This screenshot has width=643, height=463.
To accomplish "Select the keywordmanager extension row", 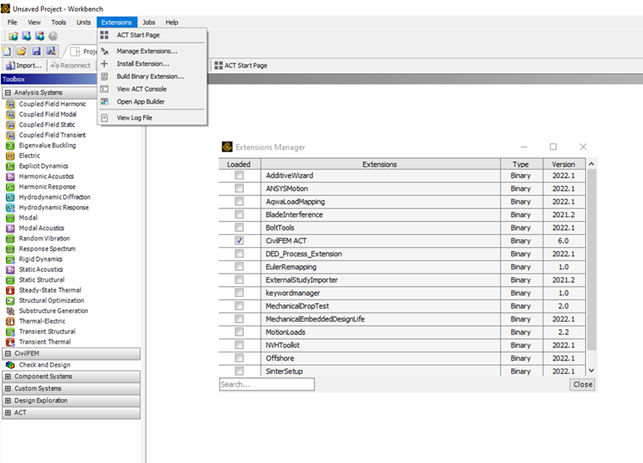I will (402, 293).
